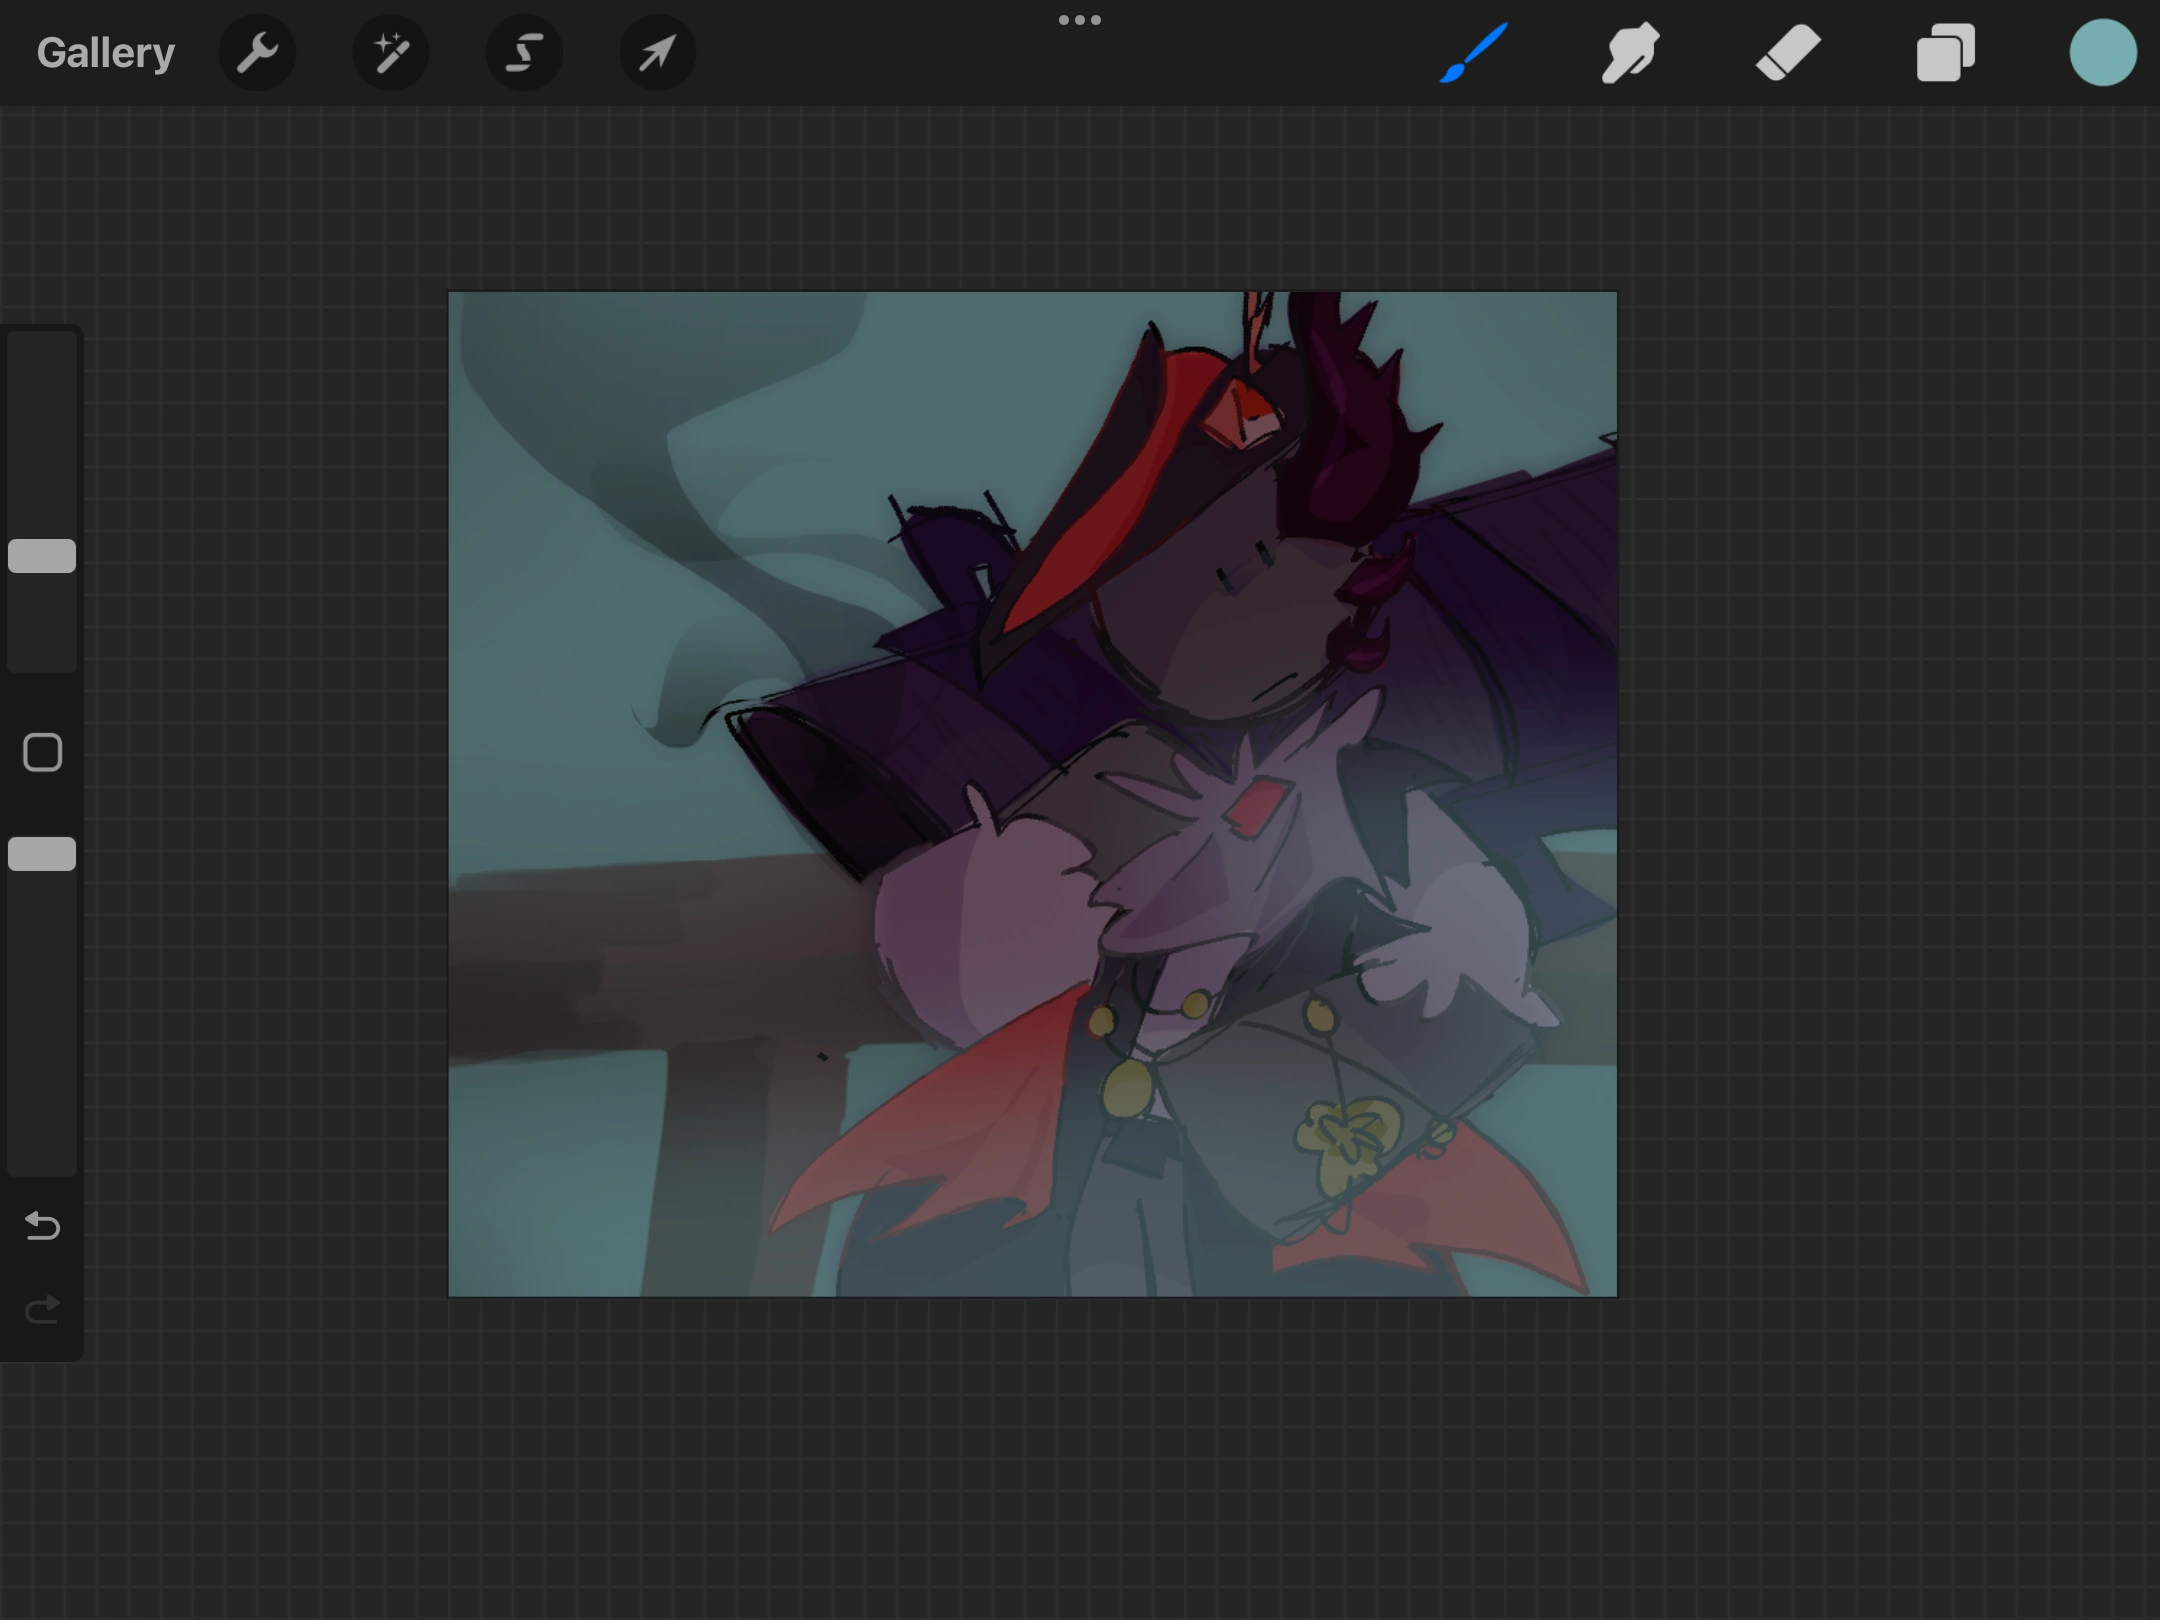Viewport: 2160px width, 1620px height.
Task: Open the teal active color picker
Action: (2102, 53)
